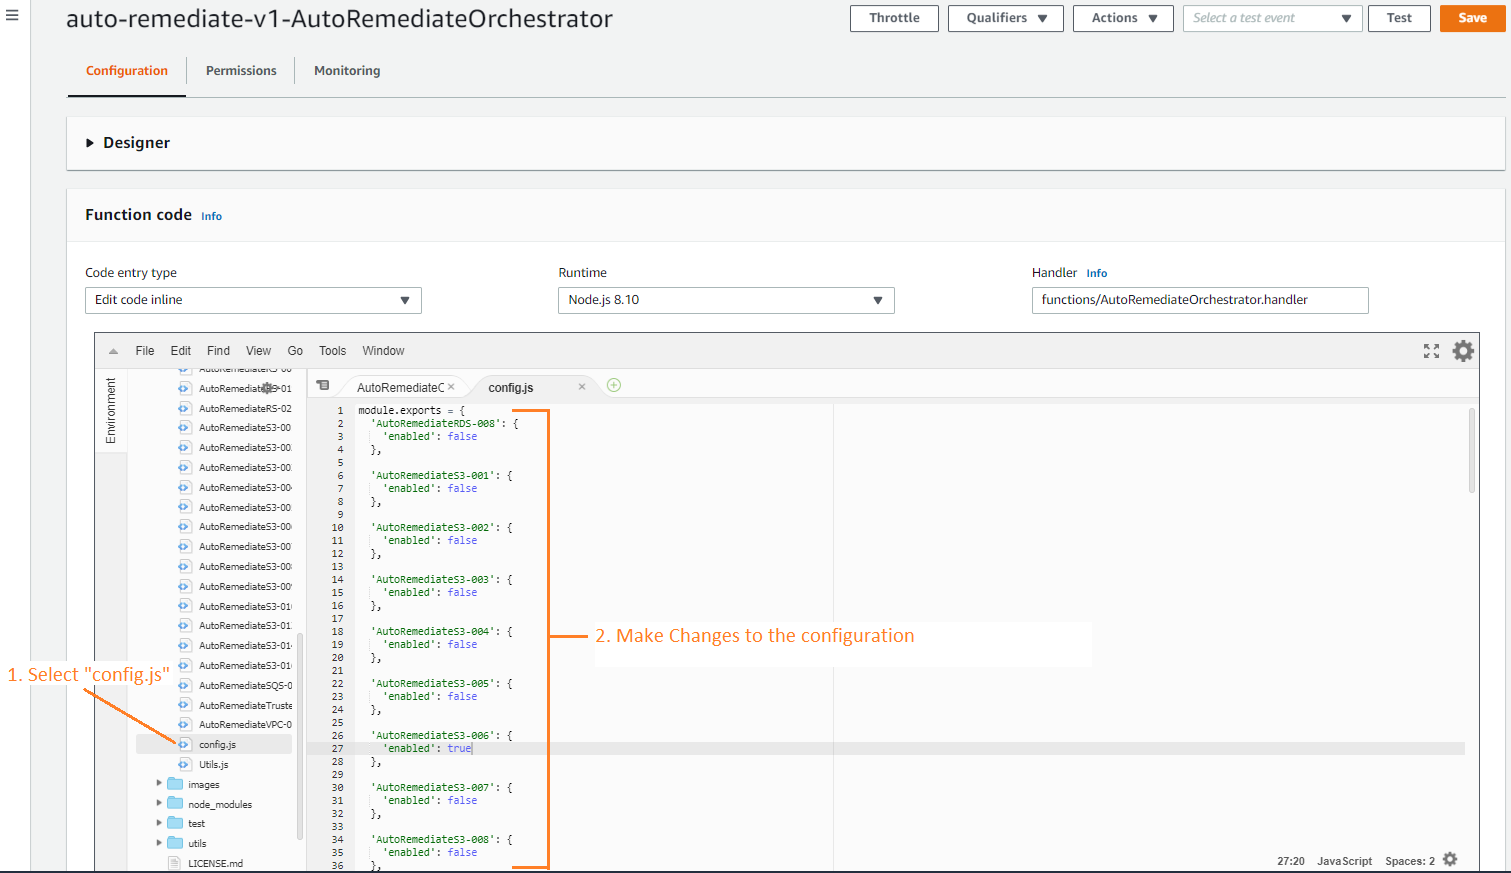Click the Handler input field
Screen dimensions: 1511x873
pyautogui.click(x=1199, y=300)
